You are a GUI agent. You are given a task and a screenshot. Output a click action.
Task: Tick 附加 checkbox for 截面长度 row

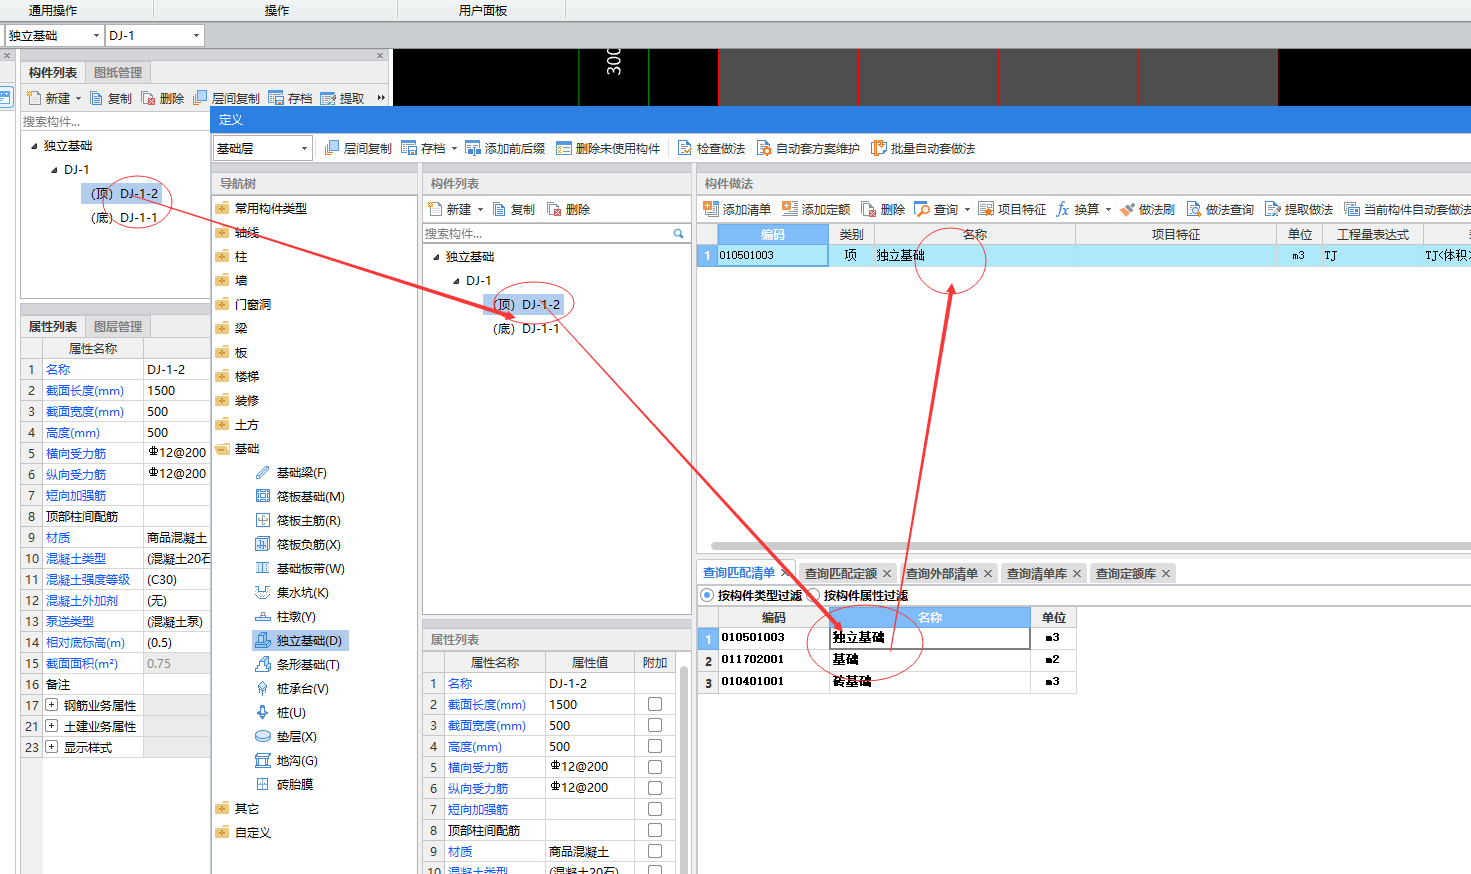coord(655,704)
